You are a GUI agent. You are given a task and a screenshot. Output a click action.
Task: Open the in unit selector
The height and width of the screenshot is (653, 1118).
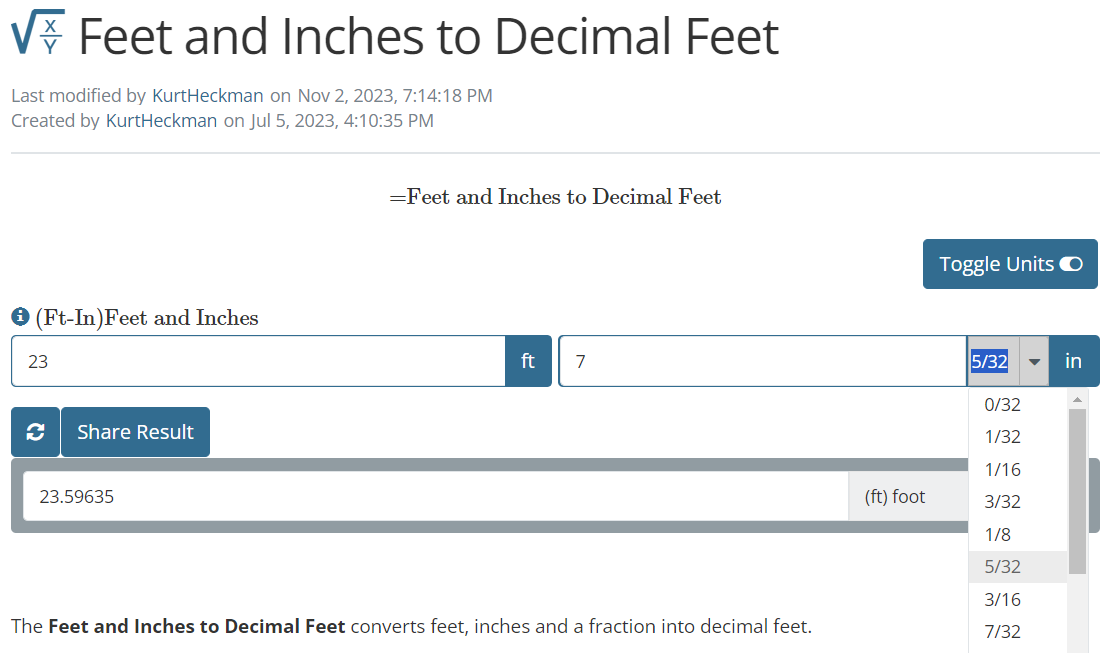[1073, 361]
